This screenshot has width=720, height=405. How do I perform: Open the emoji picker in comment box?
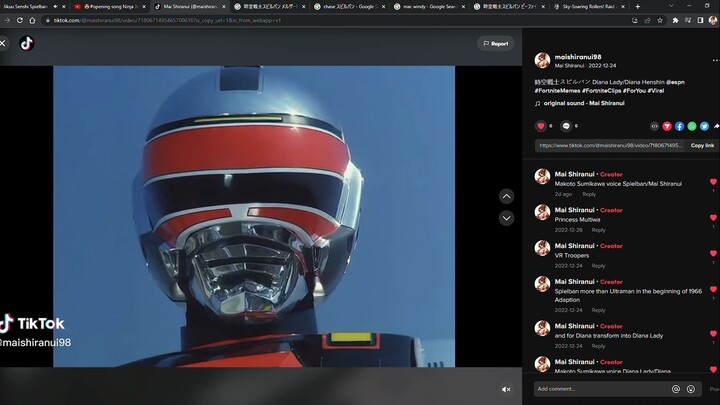[x=691, y=389]
